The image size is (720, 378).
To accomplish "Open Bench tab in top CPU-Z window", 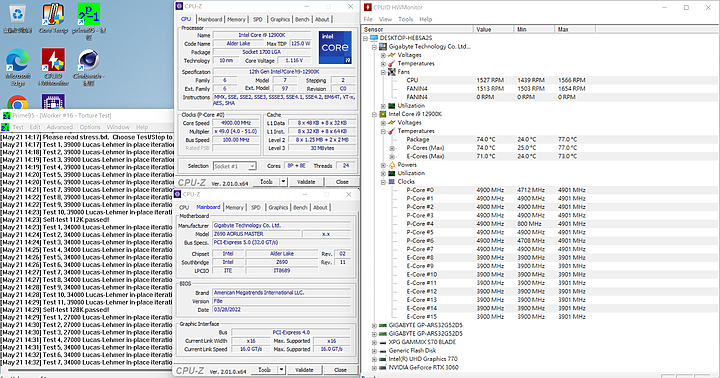I will click(x=302, y=19).
